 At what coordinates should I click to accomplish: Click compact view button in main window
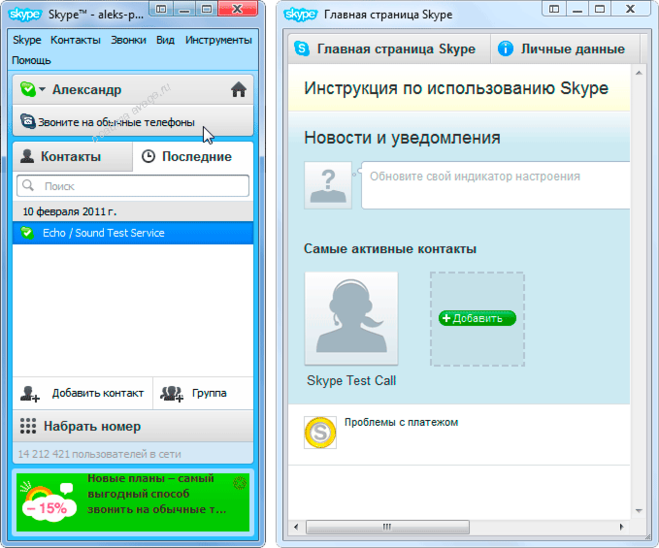[161, 9]
